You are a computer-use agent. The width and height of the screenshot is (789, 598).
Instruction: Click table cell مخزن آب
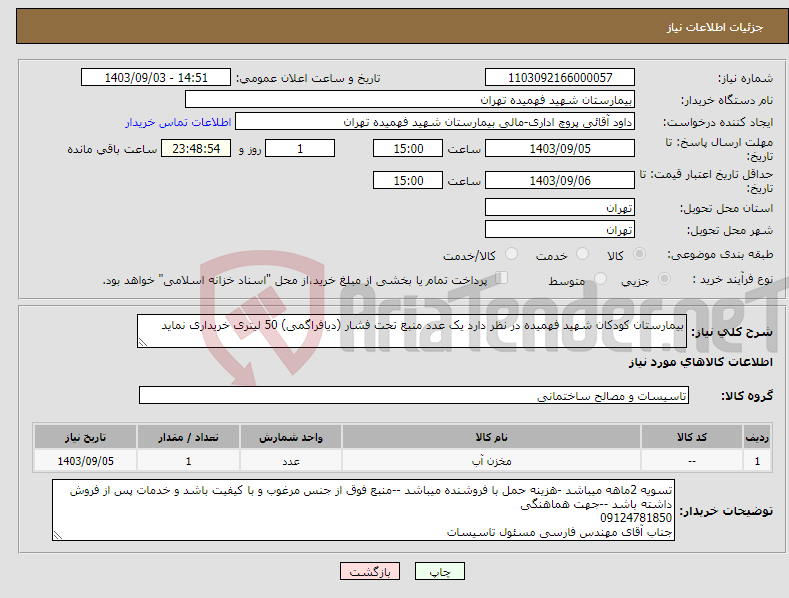(491, 461)
